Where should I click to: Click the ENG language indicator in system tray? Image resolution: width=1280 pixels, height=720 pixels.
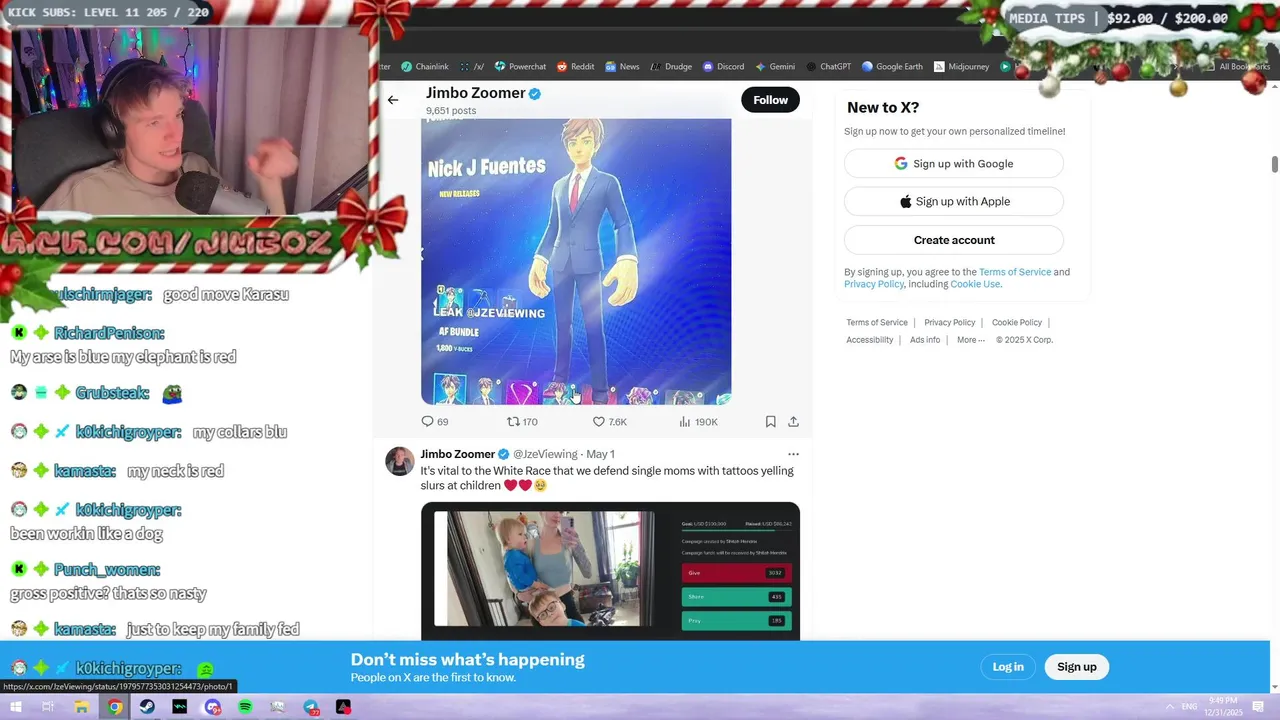tap(1189, 707)
